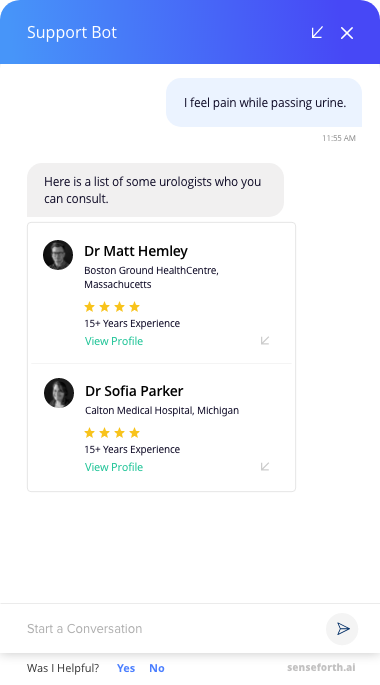View Profile of Dr Sofia Parker
The image size is (380, 685).
point(114,467)
